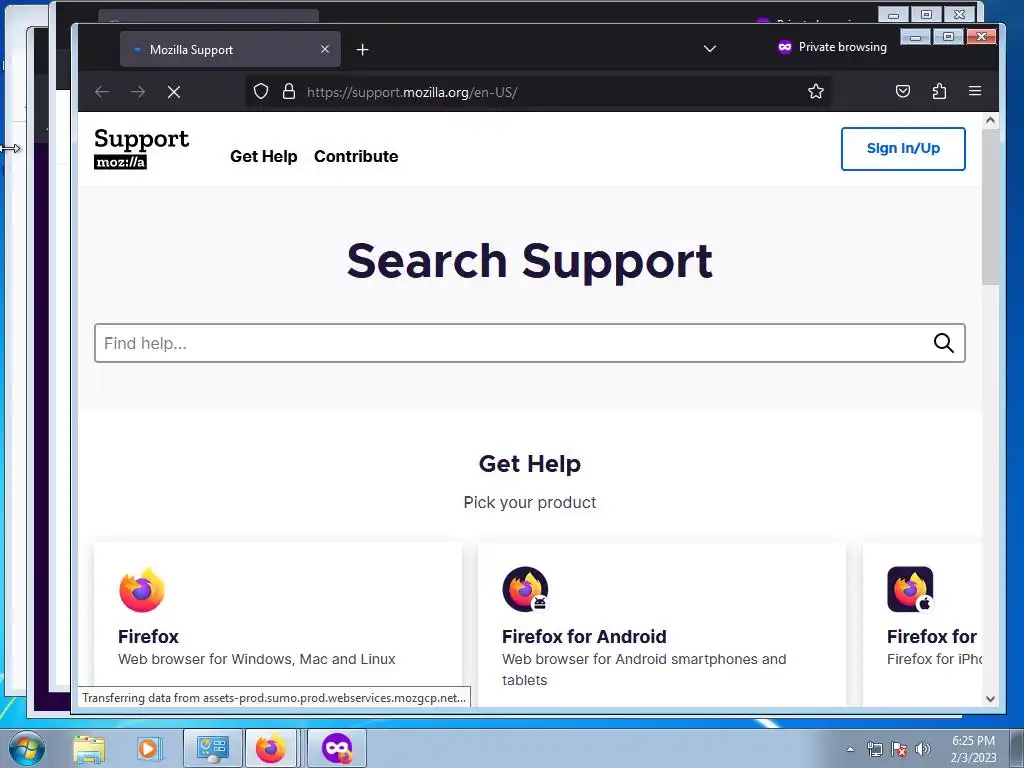
Task: Click the tracking protection shield icon
Action: [x=261, y=91]
